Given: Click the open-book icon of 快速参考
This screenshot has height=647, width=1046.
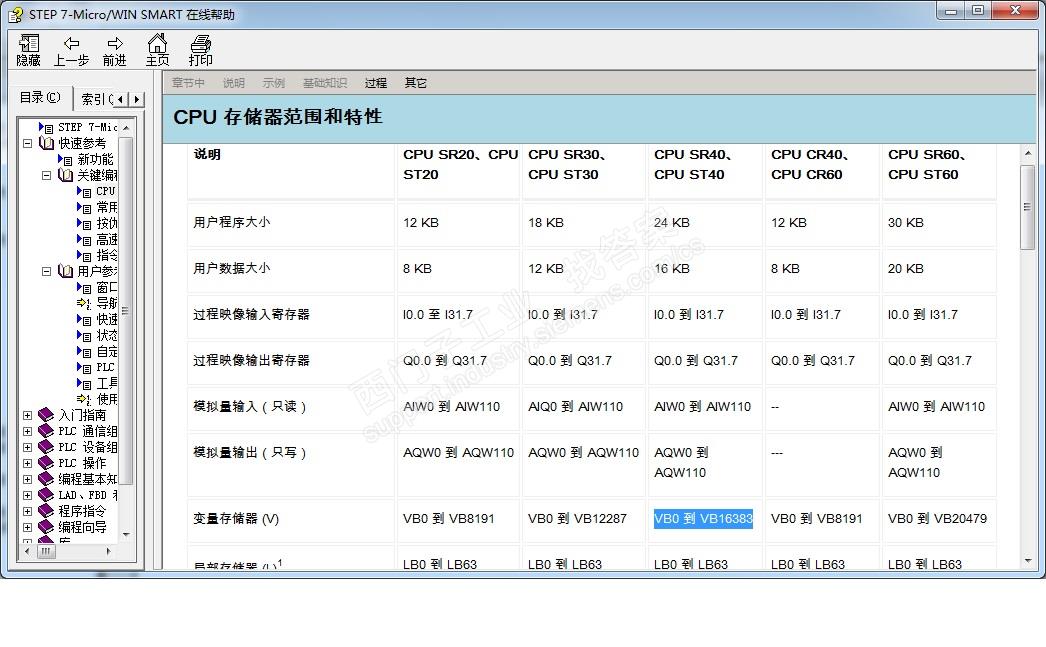Looking at the screenshot, I should (x=46, y=143).
